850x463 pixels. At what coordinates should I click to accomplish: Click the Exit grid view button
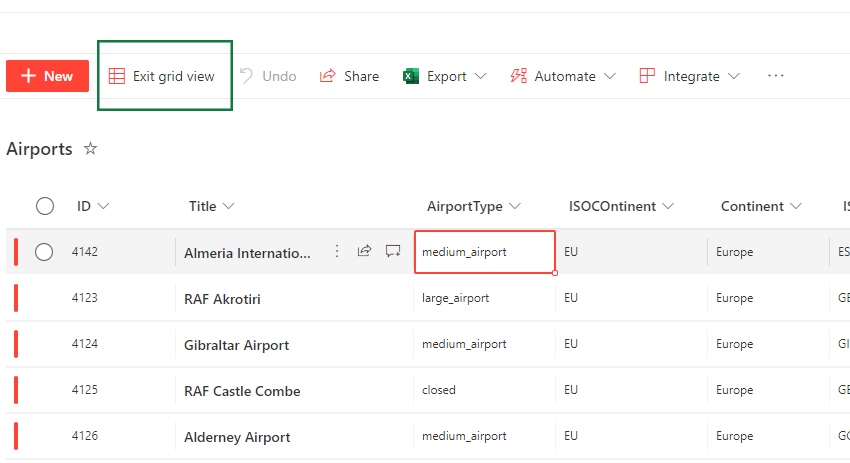162,76
